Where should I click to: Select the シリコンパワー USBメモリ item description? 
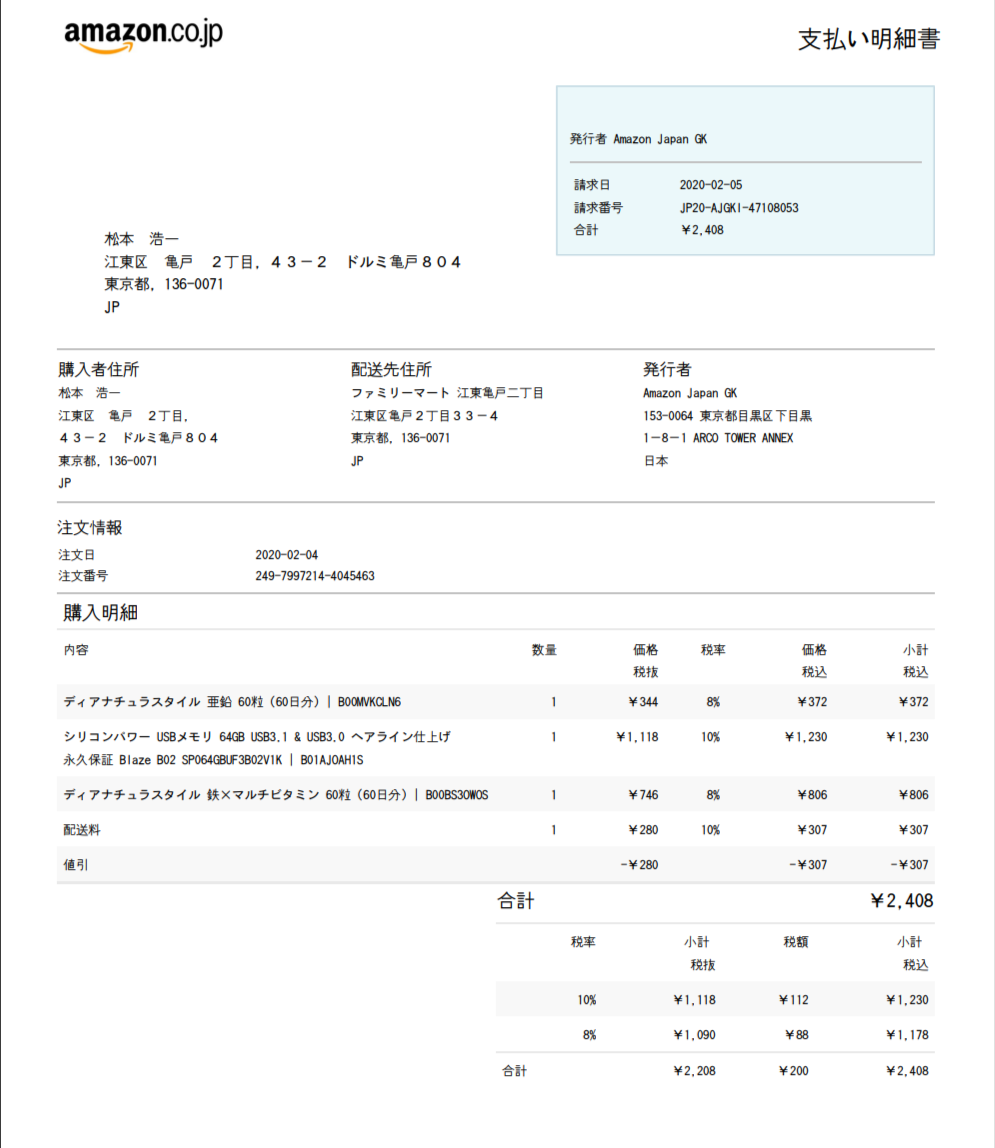coord(257,737)
